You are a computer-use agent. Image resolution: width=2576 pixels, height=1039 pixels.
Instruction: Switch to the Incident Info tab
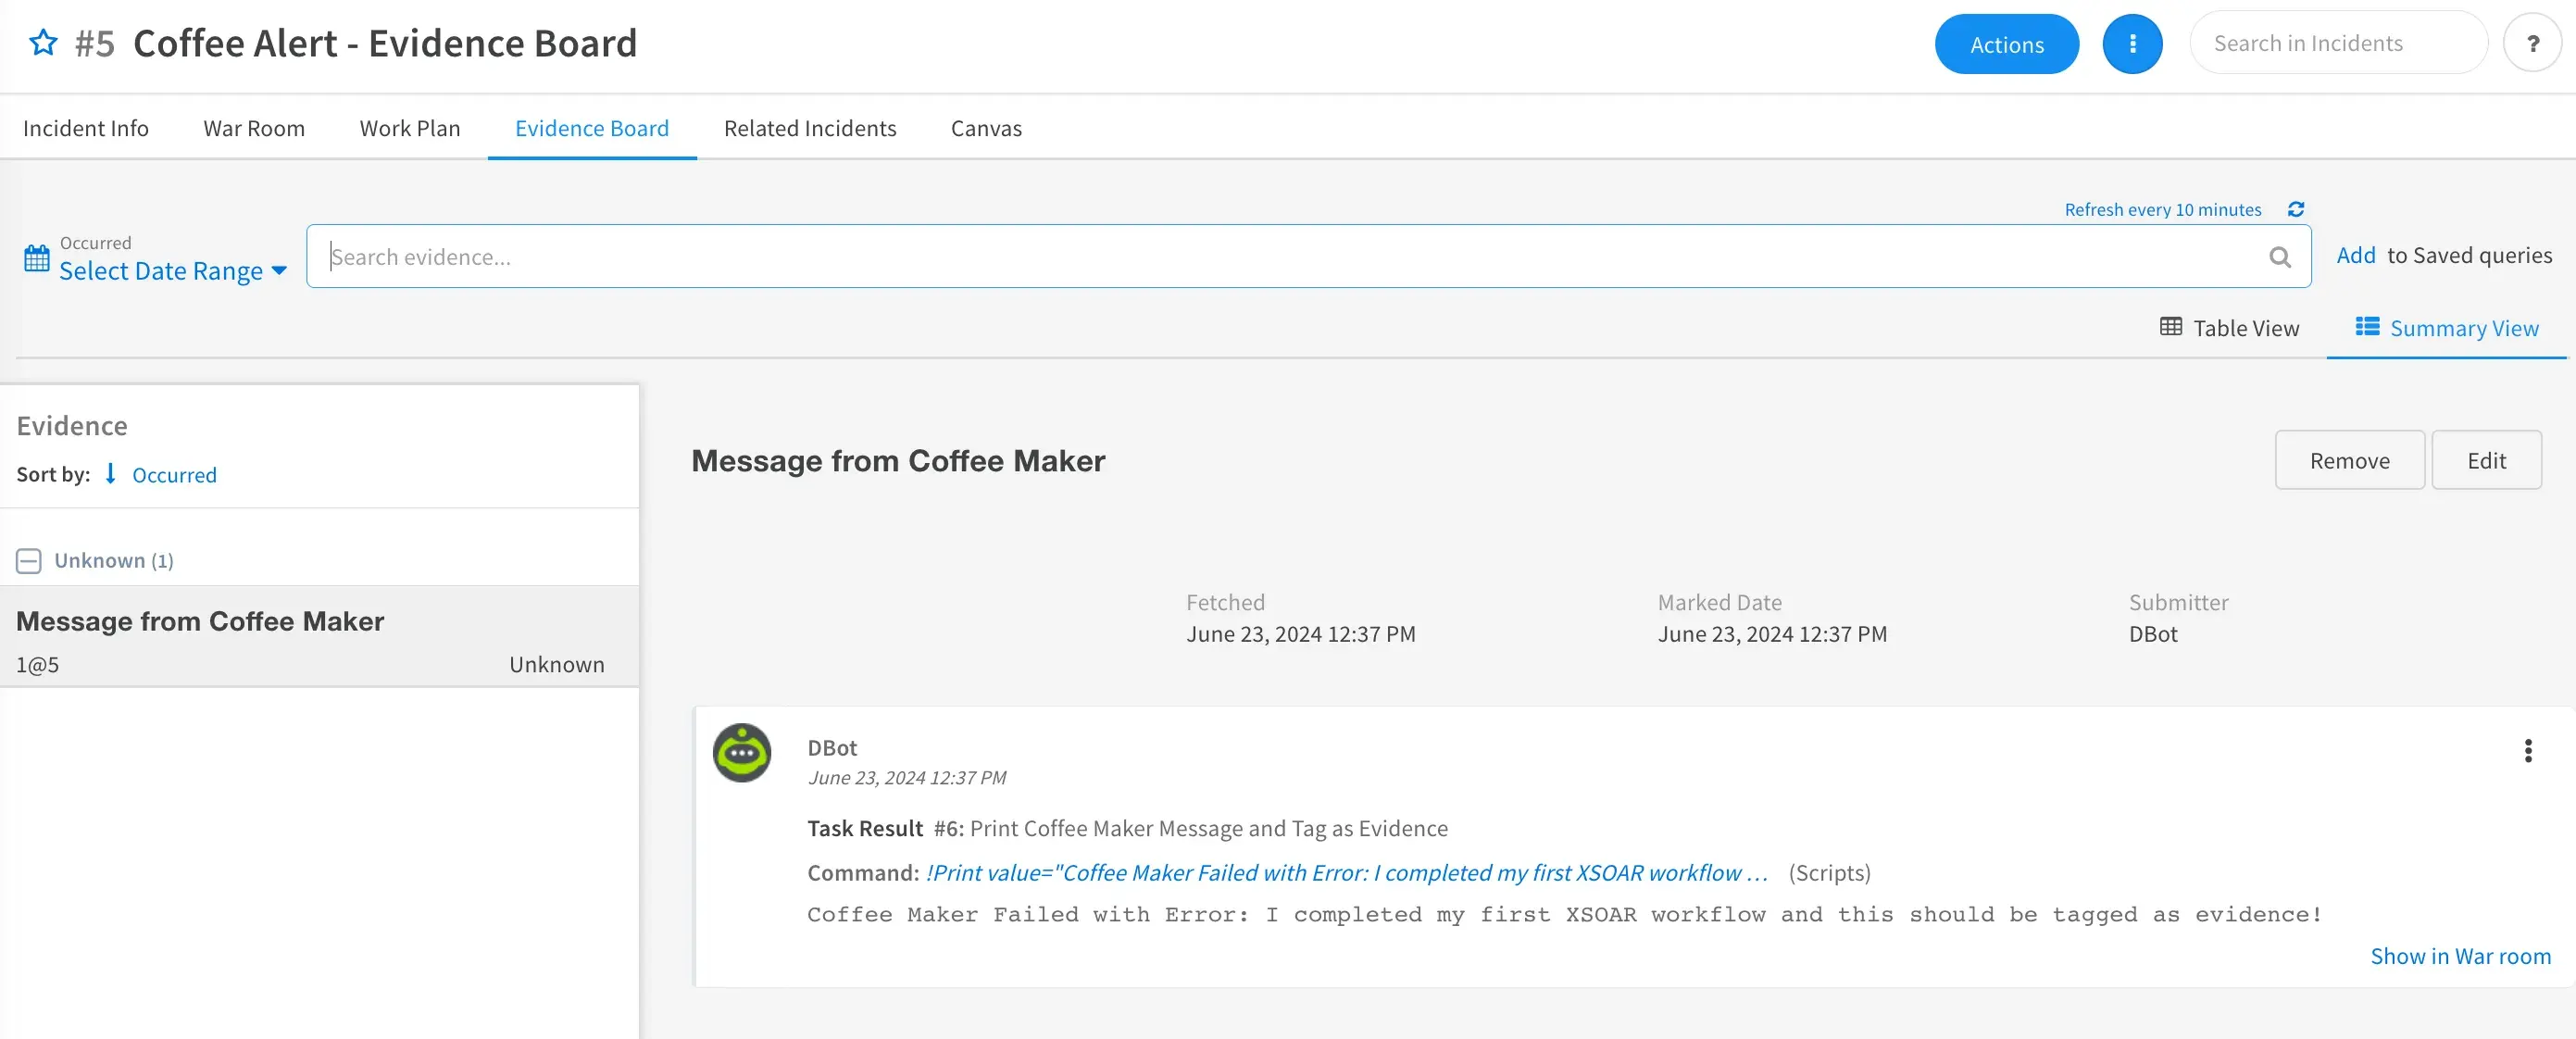click(85, 125)
